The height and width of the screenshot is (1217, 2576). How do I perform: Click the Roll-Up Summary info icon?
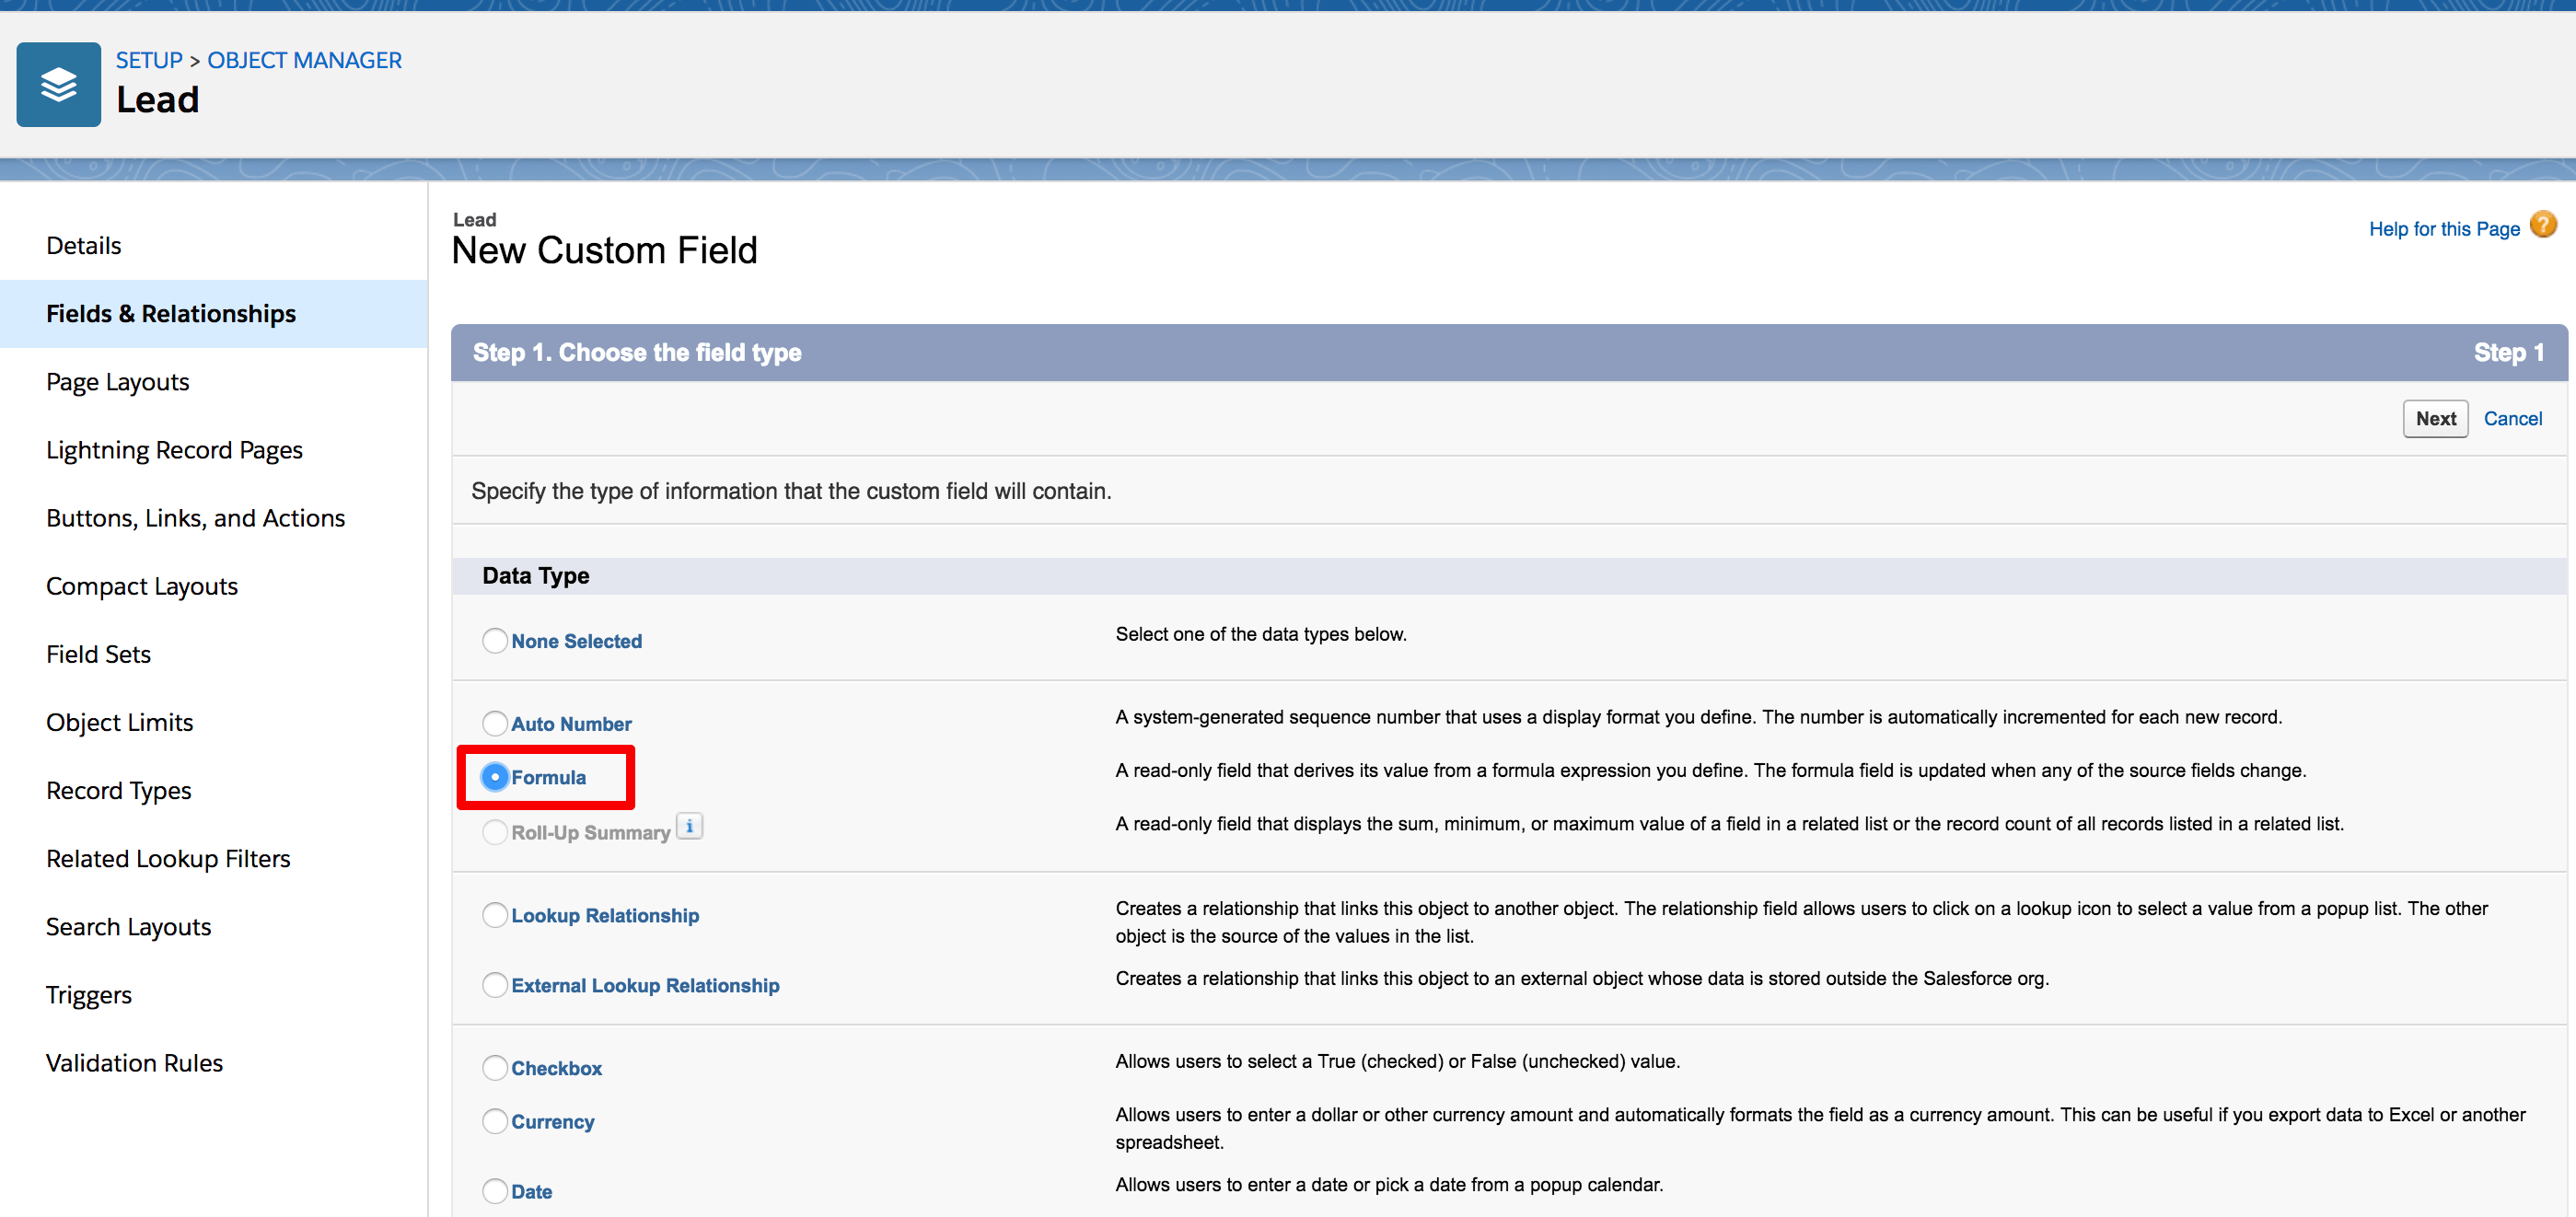coord(689,826)
